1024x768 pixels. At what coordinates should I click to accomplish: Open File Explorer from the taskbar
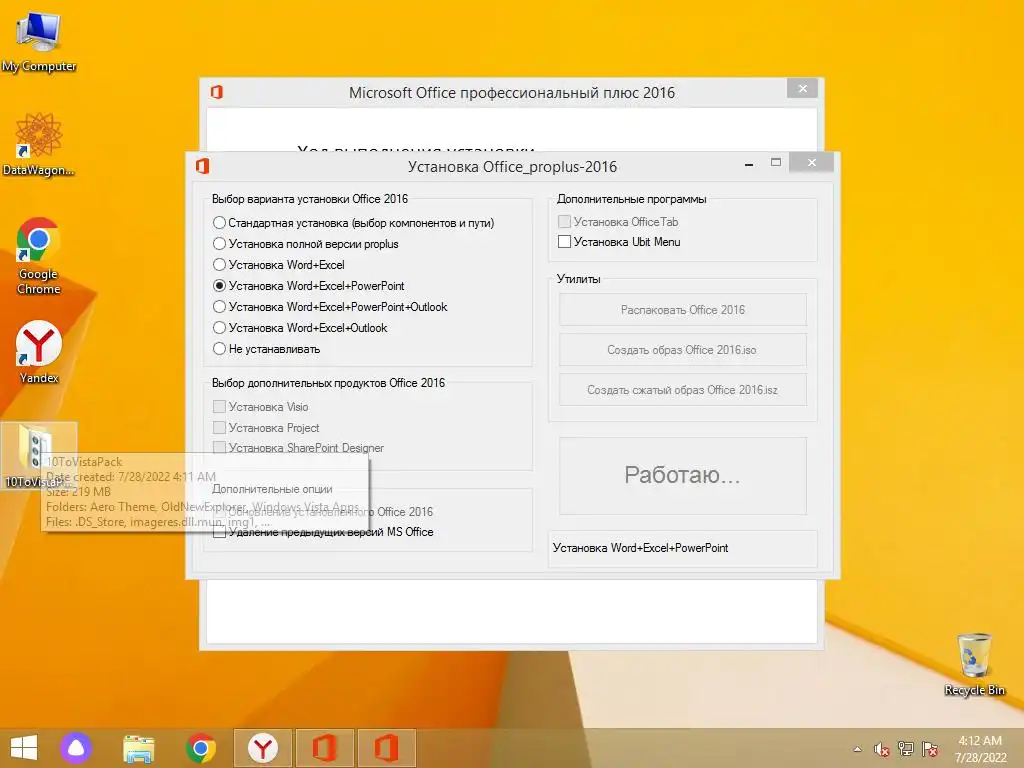tap(138, 748)
